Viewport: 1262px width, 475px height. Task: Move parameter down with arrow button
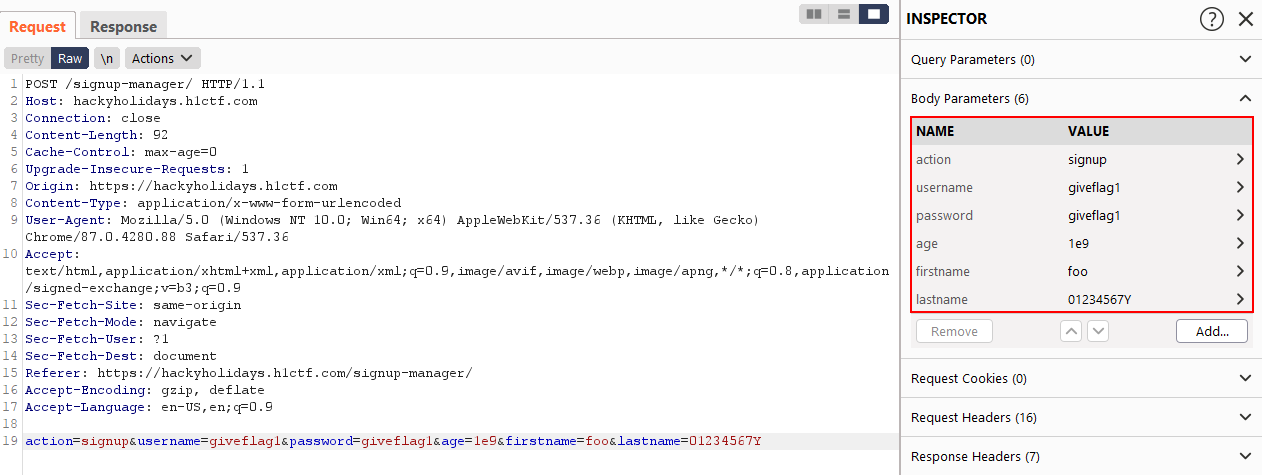pyautogui.click(x=1098, y=331)
